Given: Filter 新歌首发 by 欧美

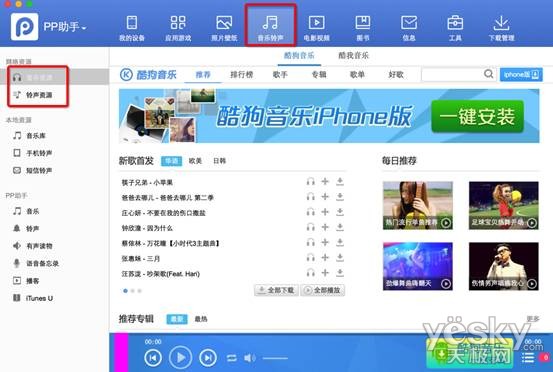Looking at the screenshot, I should pos(195,161).
